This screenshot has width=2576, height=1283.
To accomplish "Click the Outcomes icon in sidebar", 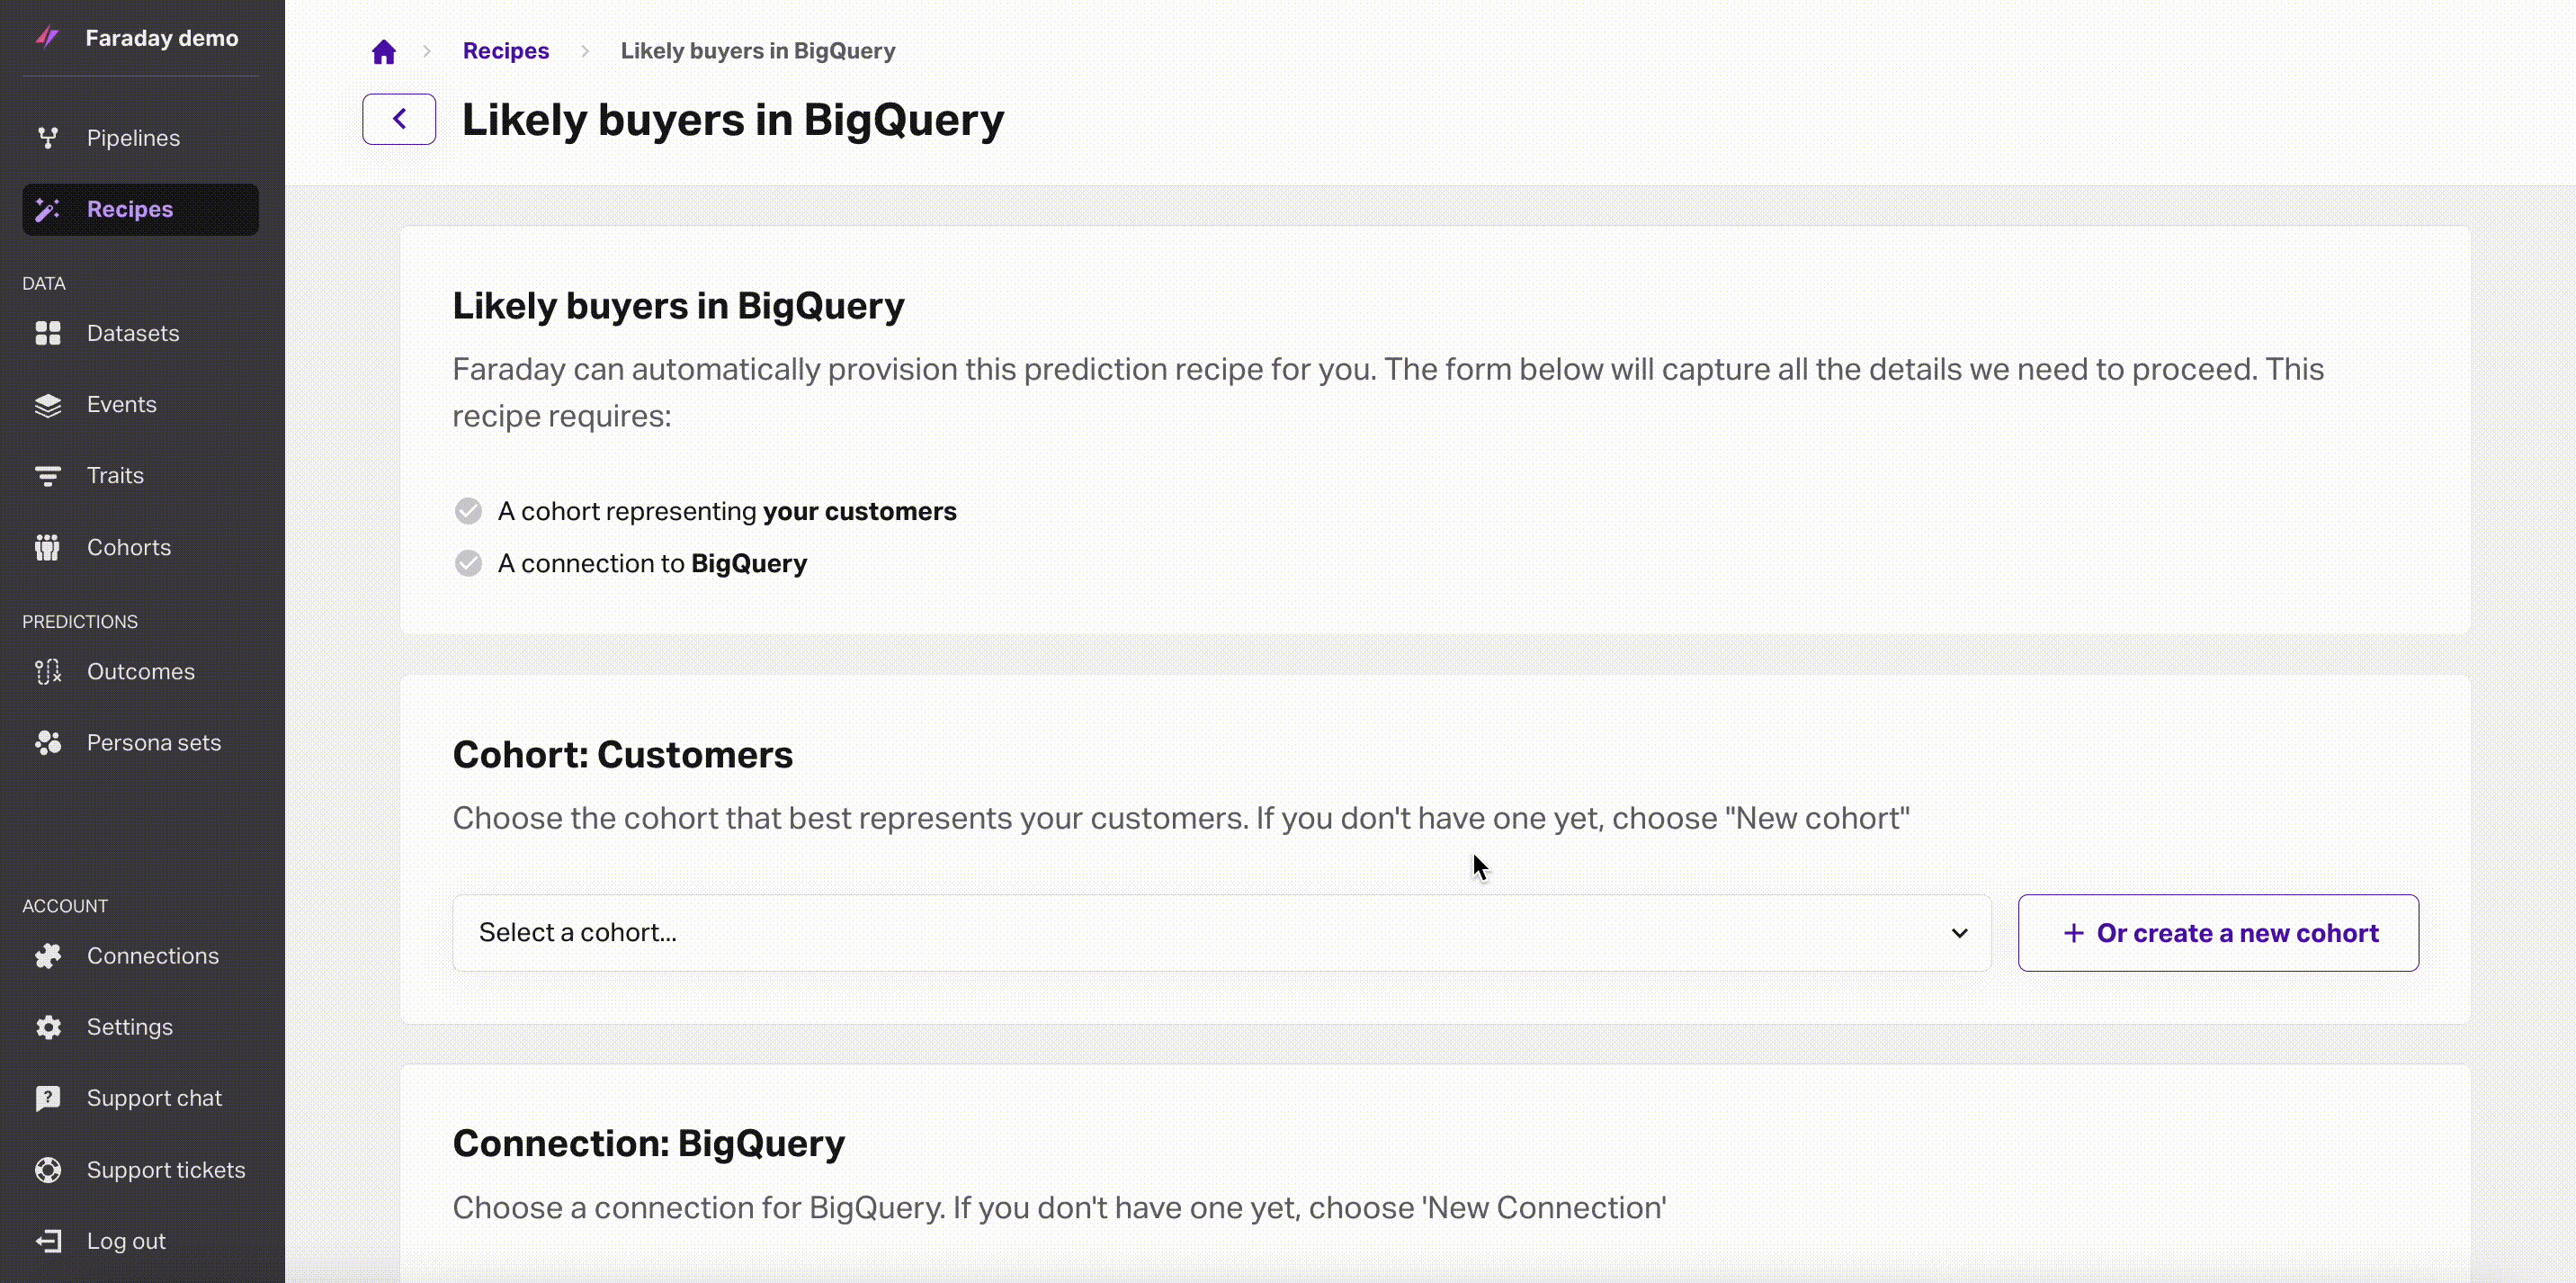I will (x=47, y=672).
